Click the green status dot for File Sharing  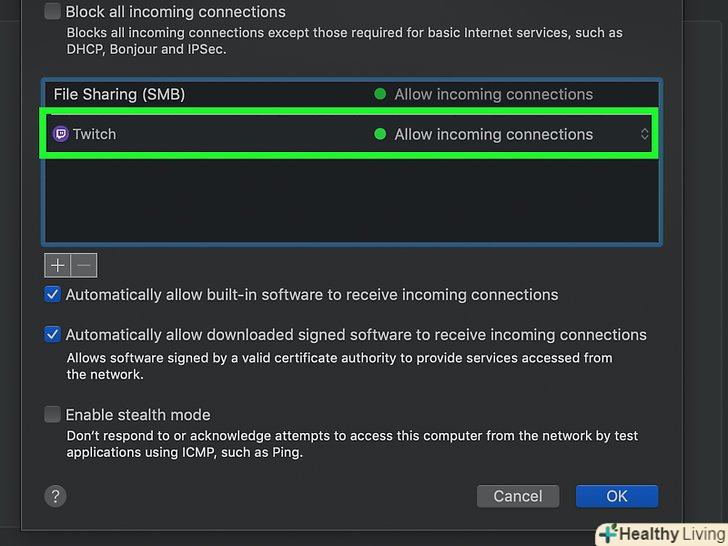point(380,94)
